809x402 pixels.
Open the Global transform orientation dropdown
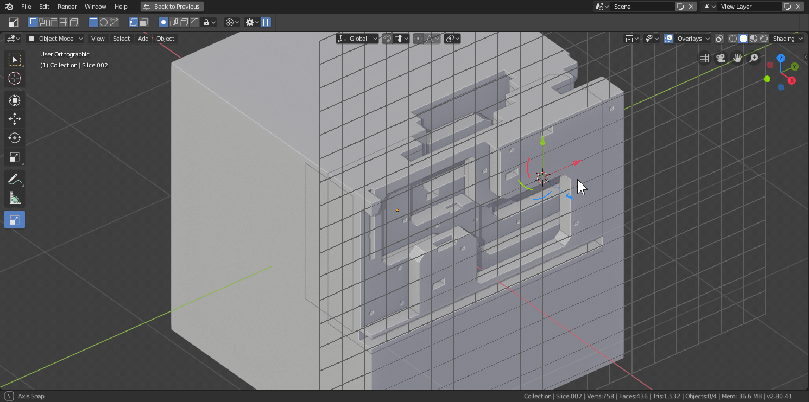pos(357,39)
